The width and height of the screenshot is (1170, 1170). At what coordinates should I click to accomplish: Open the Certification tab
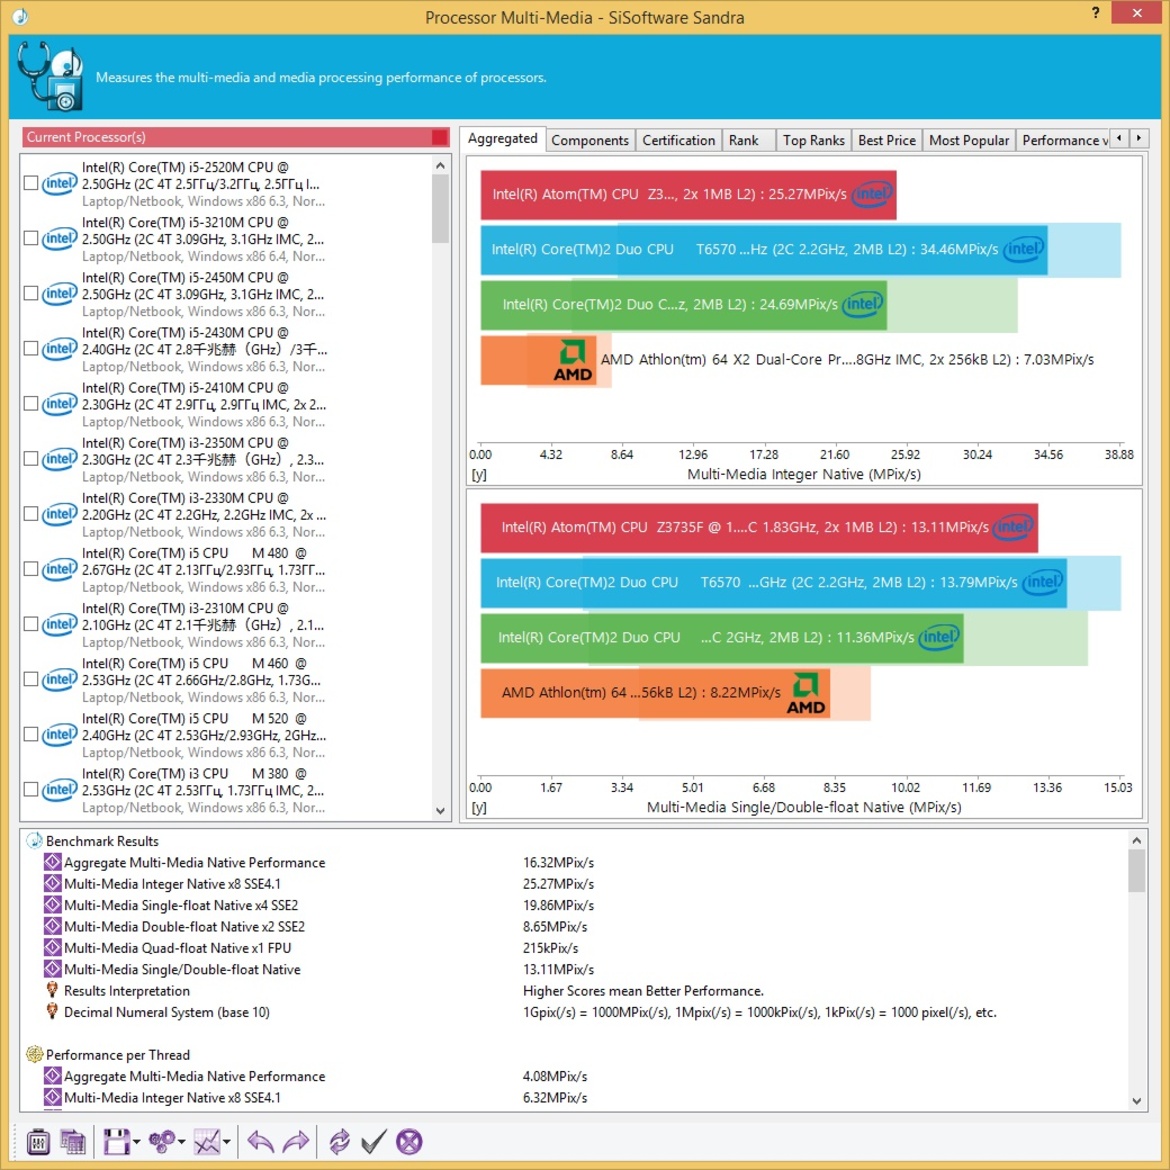click(x=678, y=140)
